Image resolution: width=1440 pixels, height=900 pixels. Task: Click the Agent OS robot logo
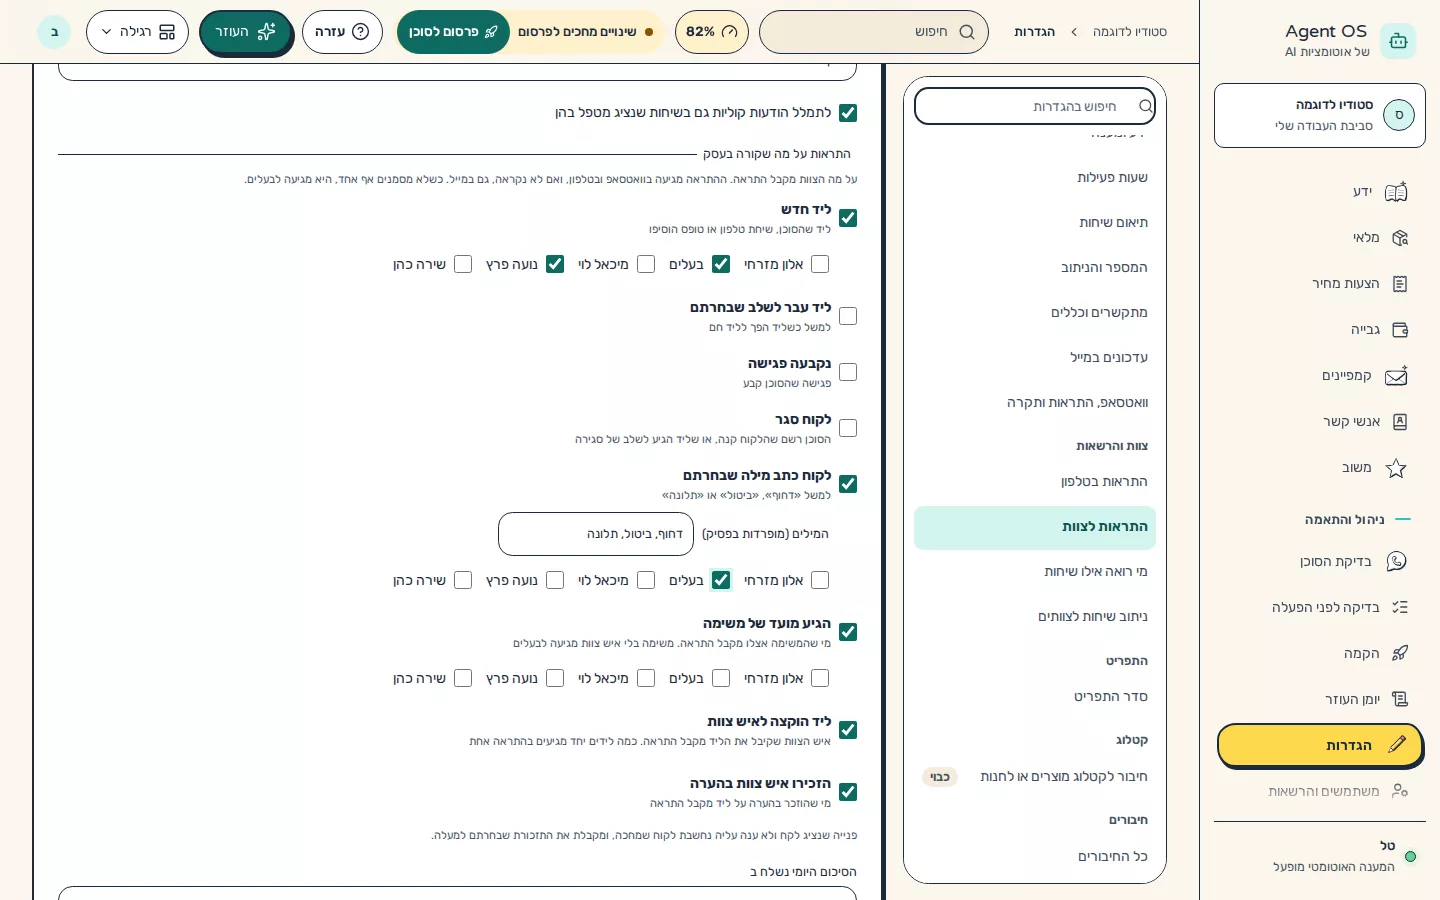pyautogui.click(x=1398, y=41)
